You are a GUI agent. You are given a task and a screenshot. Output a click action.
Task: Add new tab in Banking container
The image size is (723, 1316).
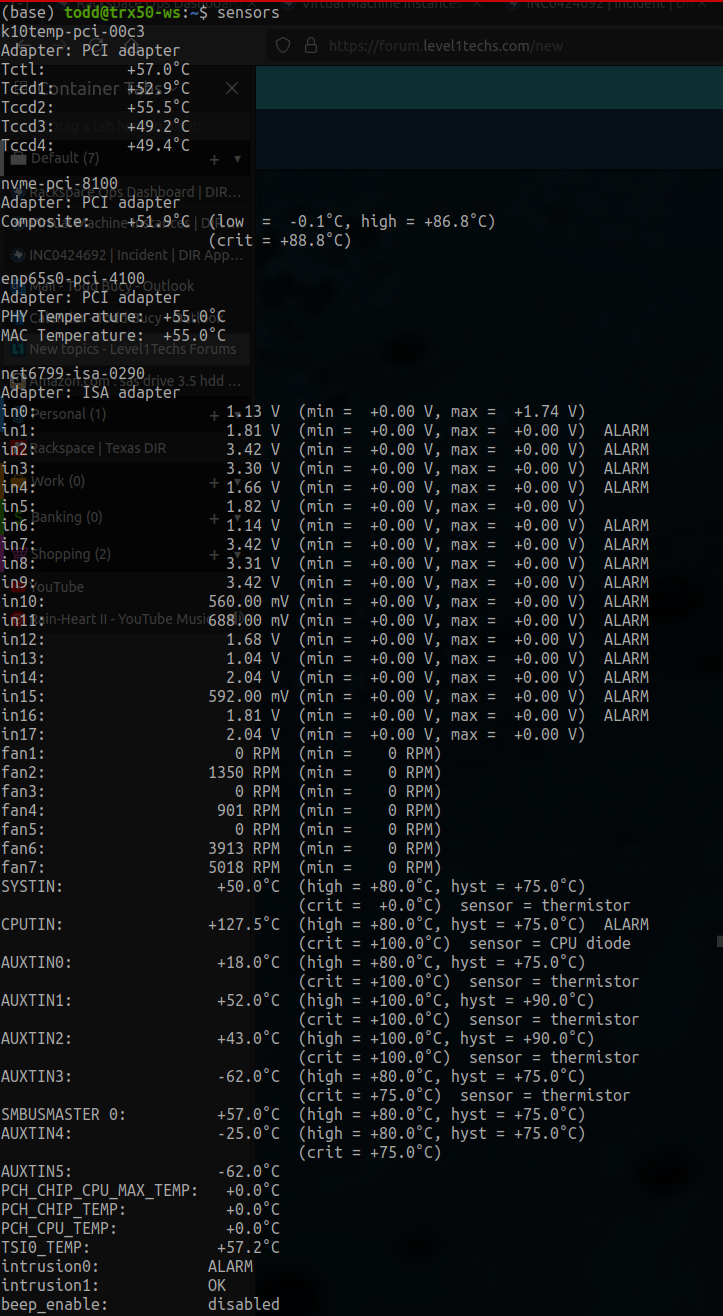(x=214, y=518)
